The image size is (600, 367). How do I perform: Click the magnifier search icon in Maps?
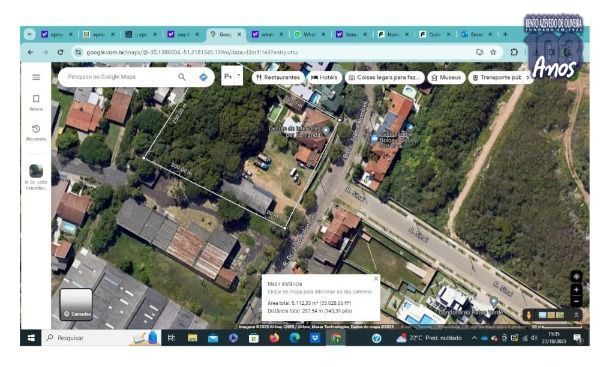coord(182,77)
